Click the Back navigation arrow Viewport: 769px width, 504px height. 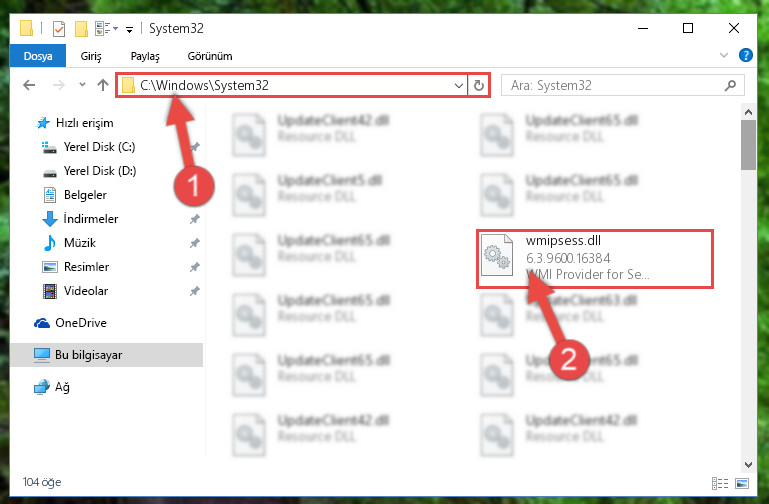[29, 85]
